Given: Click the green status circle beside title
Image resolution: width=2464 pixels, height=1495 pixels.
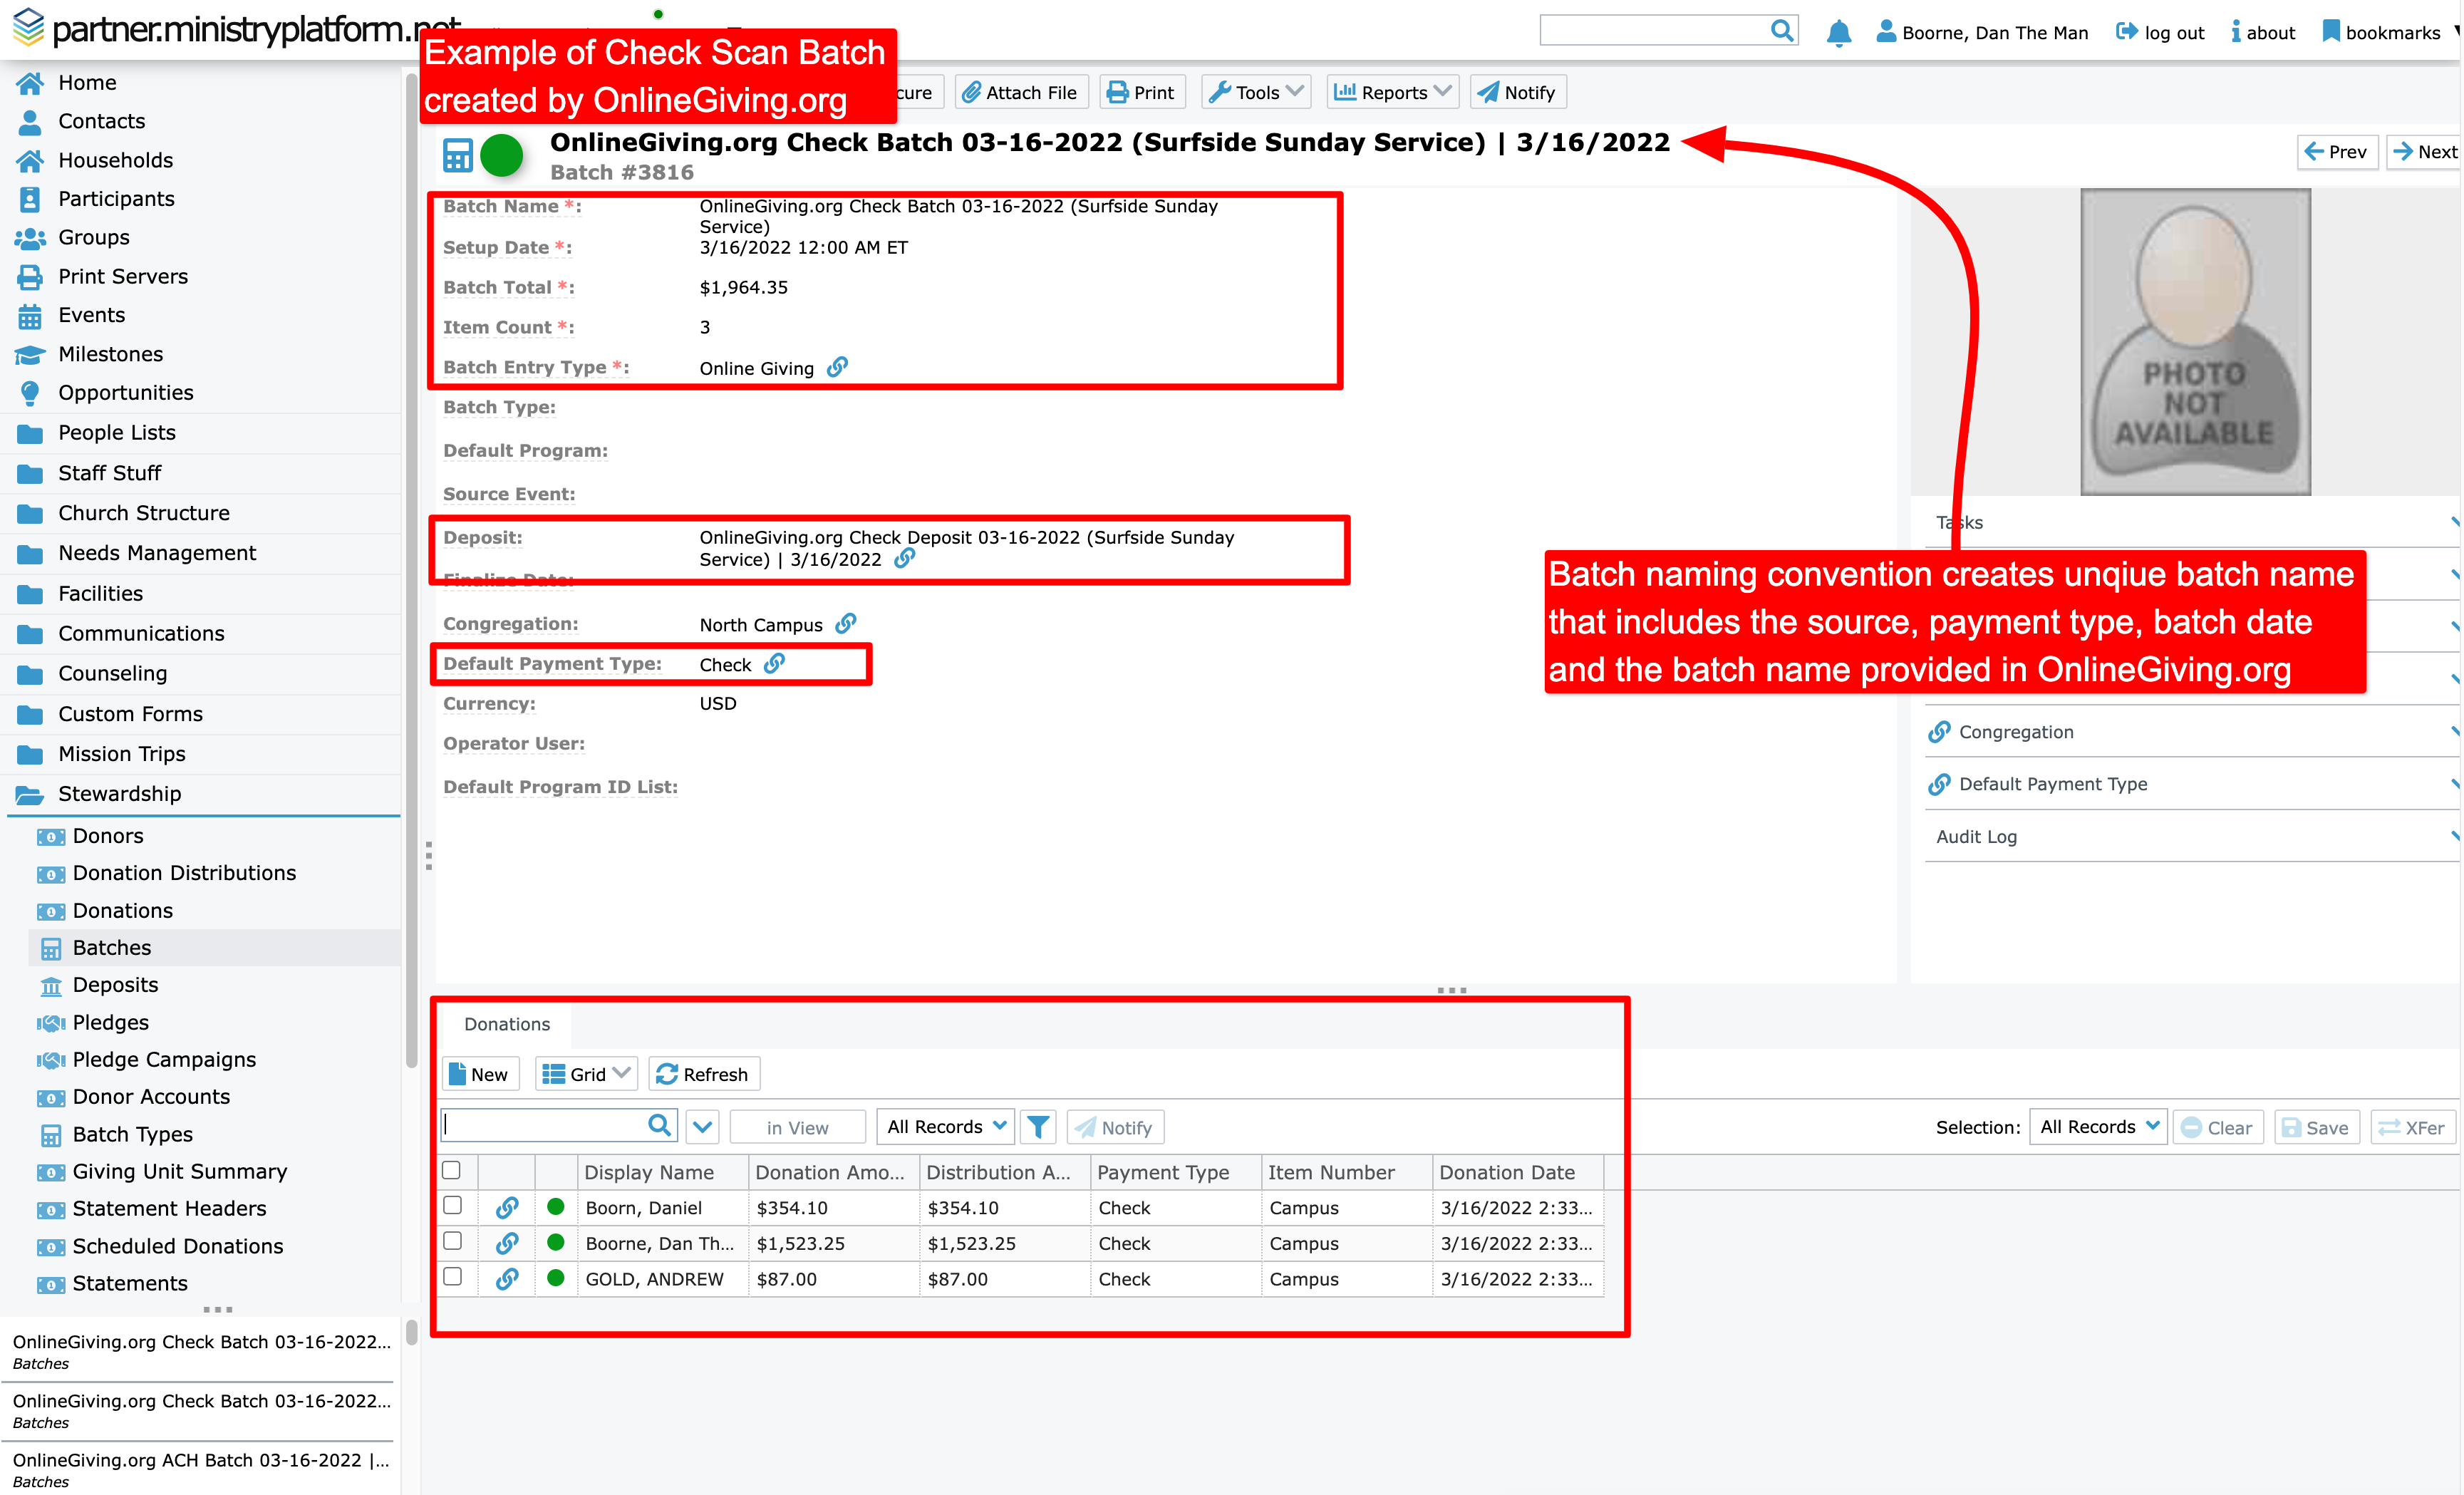Looking at the screenshot, I should [502, 156].
